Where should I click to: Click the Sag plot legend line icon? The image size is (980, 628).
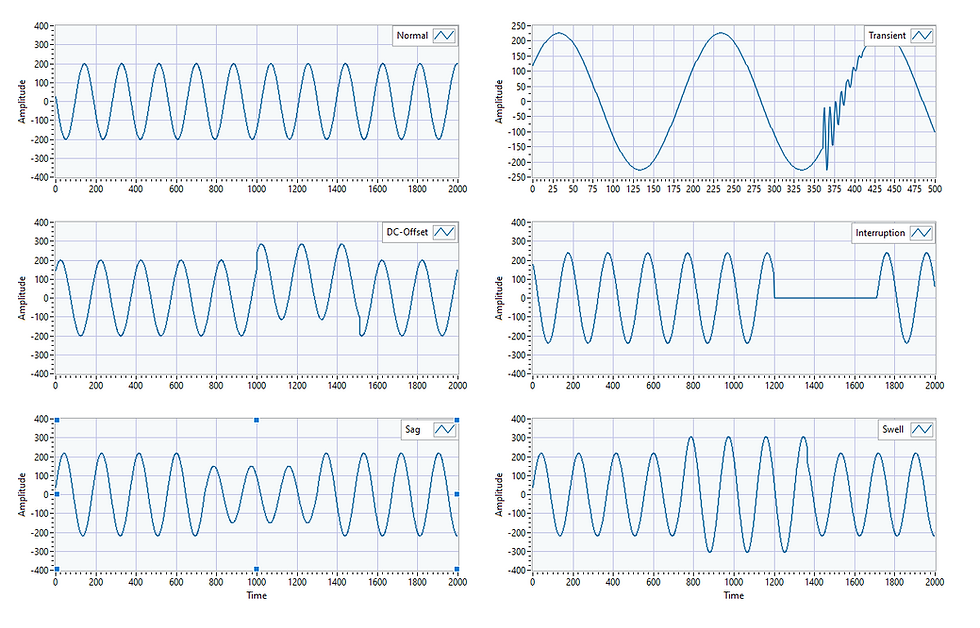(444, 429)
